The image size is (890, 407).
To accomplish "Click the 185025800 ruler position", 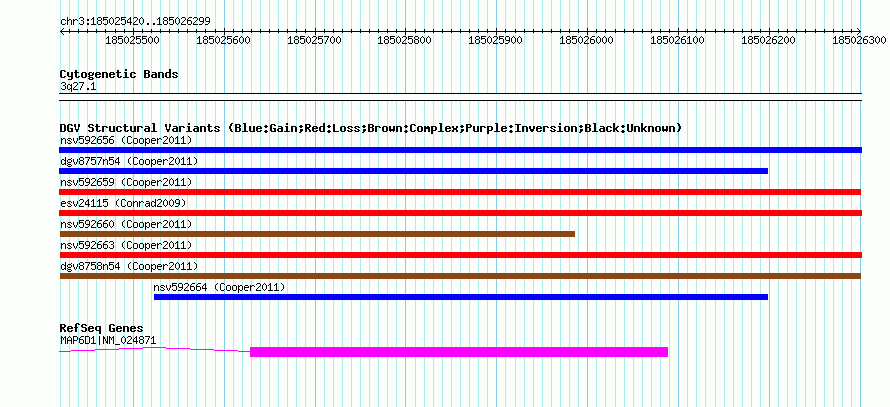I will (x=405, y=40).
